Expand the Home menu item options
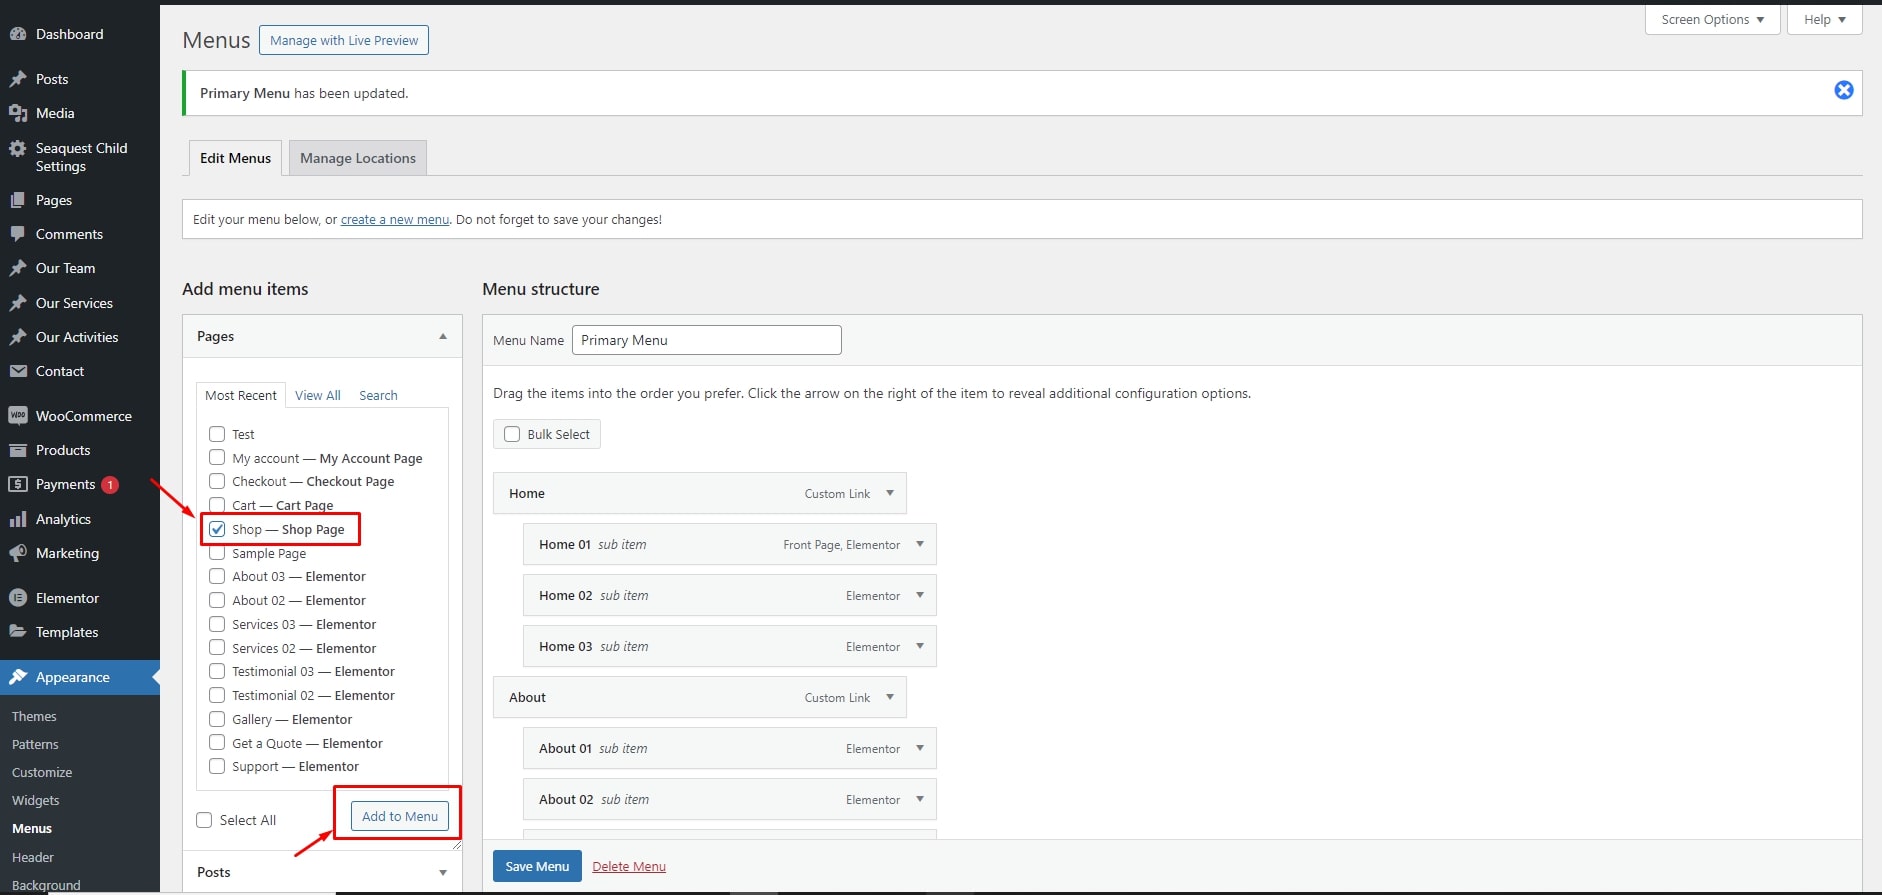The width and height of the screenshot is (1882, 895). [890, 493]
